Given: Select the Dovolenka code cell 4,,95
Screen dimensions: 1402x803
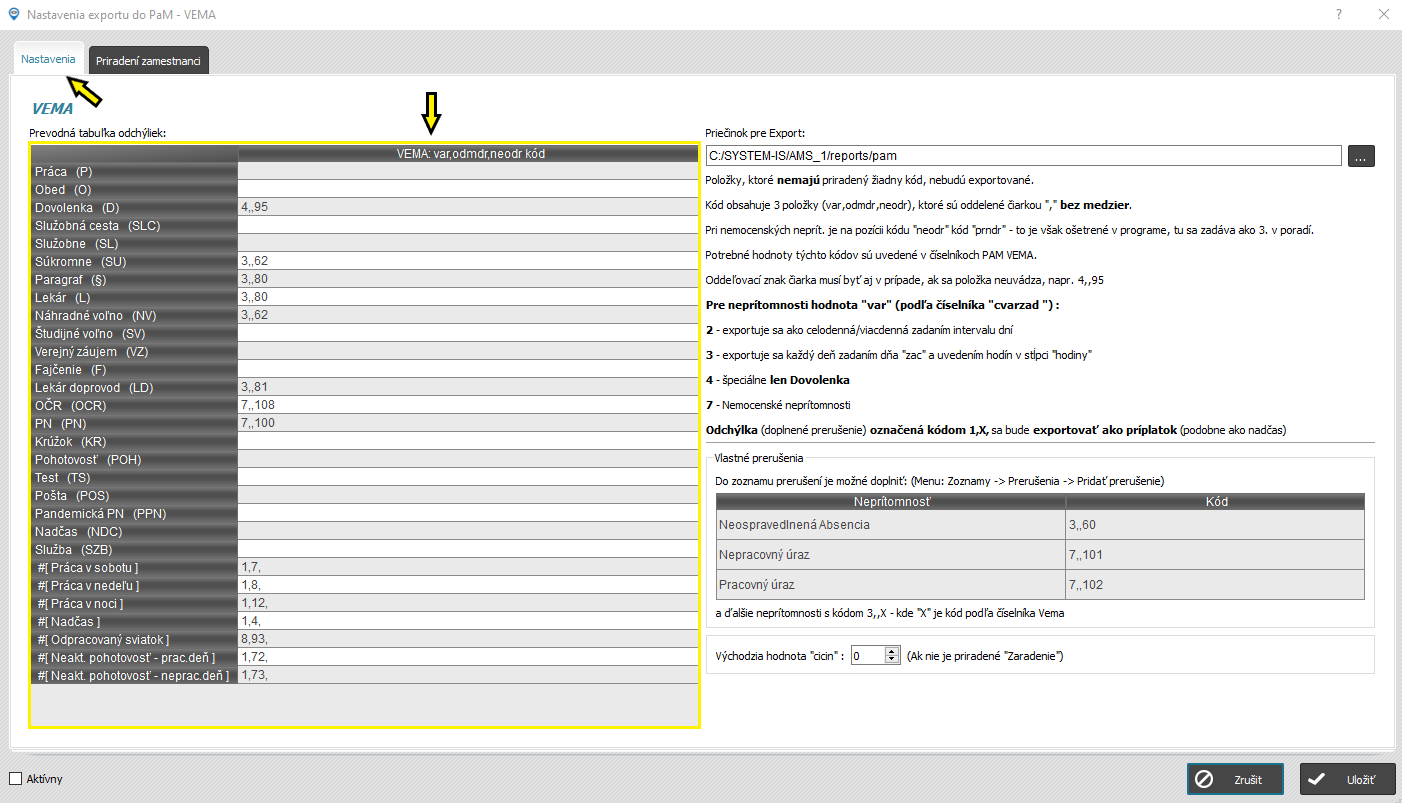Looking at the screenshot, I should pos(468,207).
